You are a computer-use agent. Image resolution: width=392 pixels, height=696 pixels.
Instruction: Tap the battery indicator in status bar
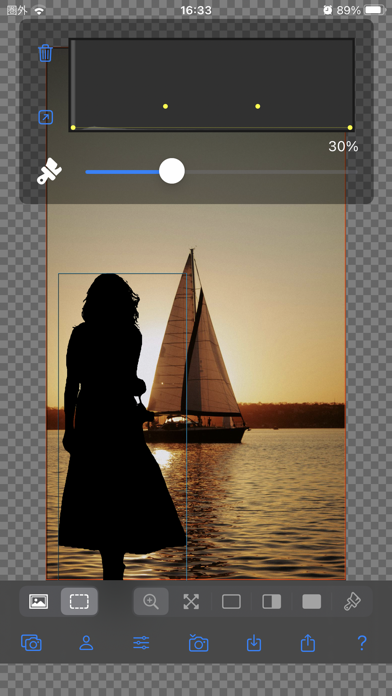point(375,9)
